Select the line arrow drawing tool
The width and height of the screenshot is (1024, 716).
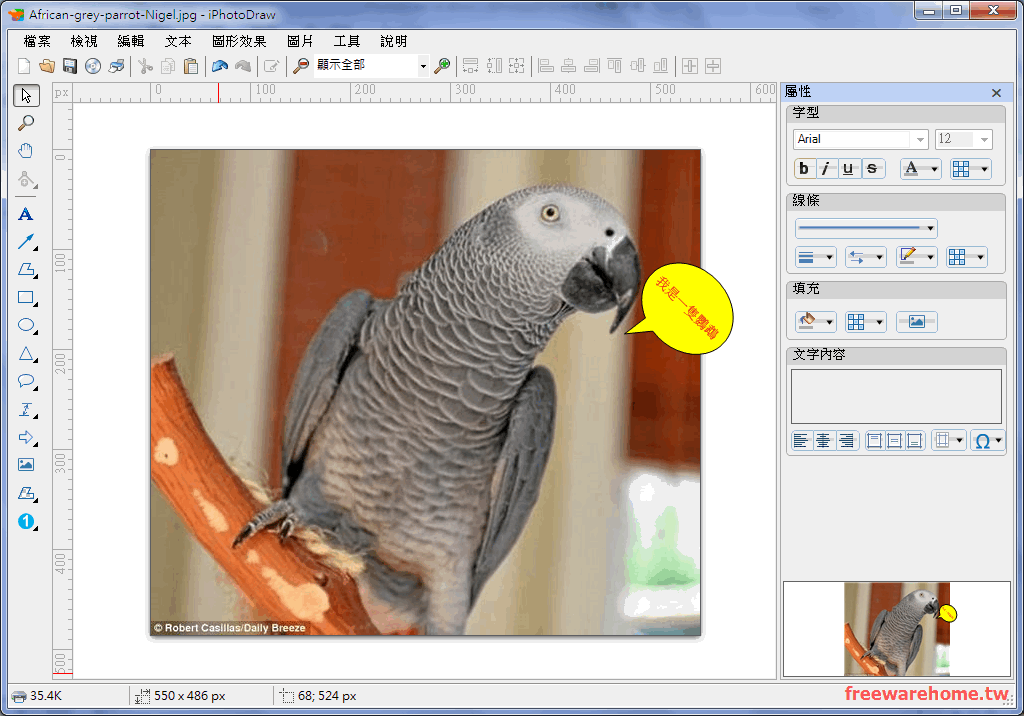click(26, 242)
